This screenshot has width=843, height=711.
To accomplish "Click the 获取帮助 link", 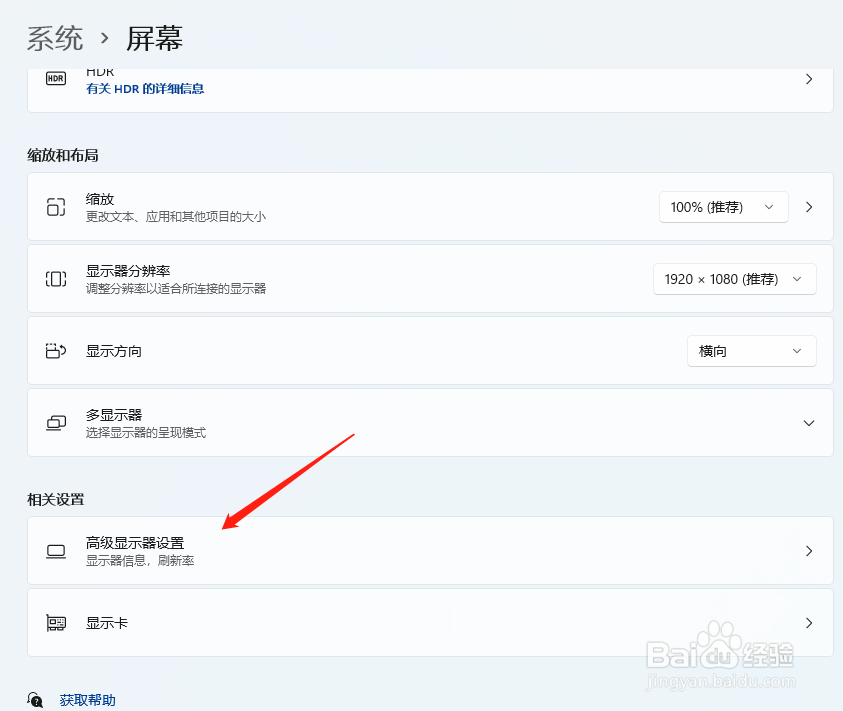I will coord(88,700).
